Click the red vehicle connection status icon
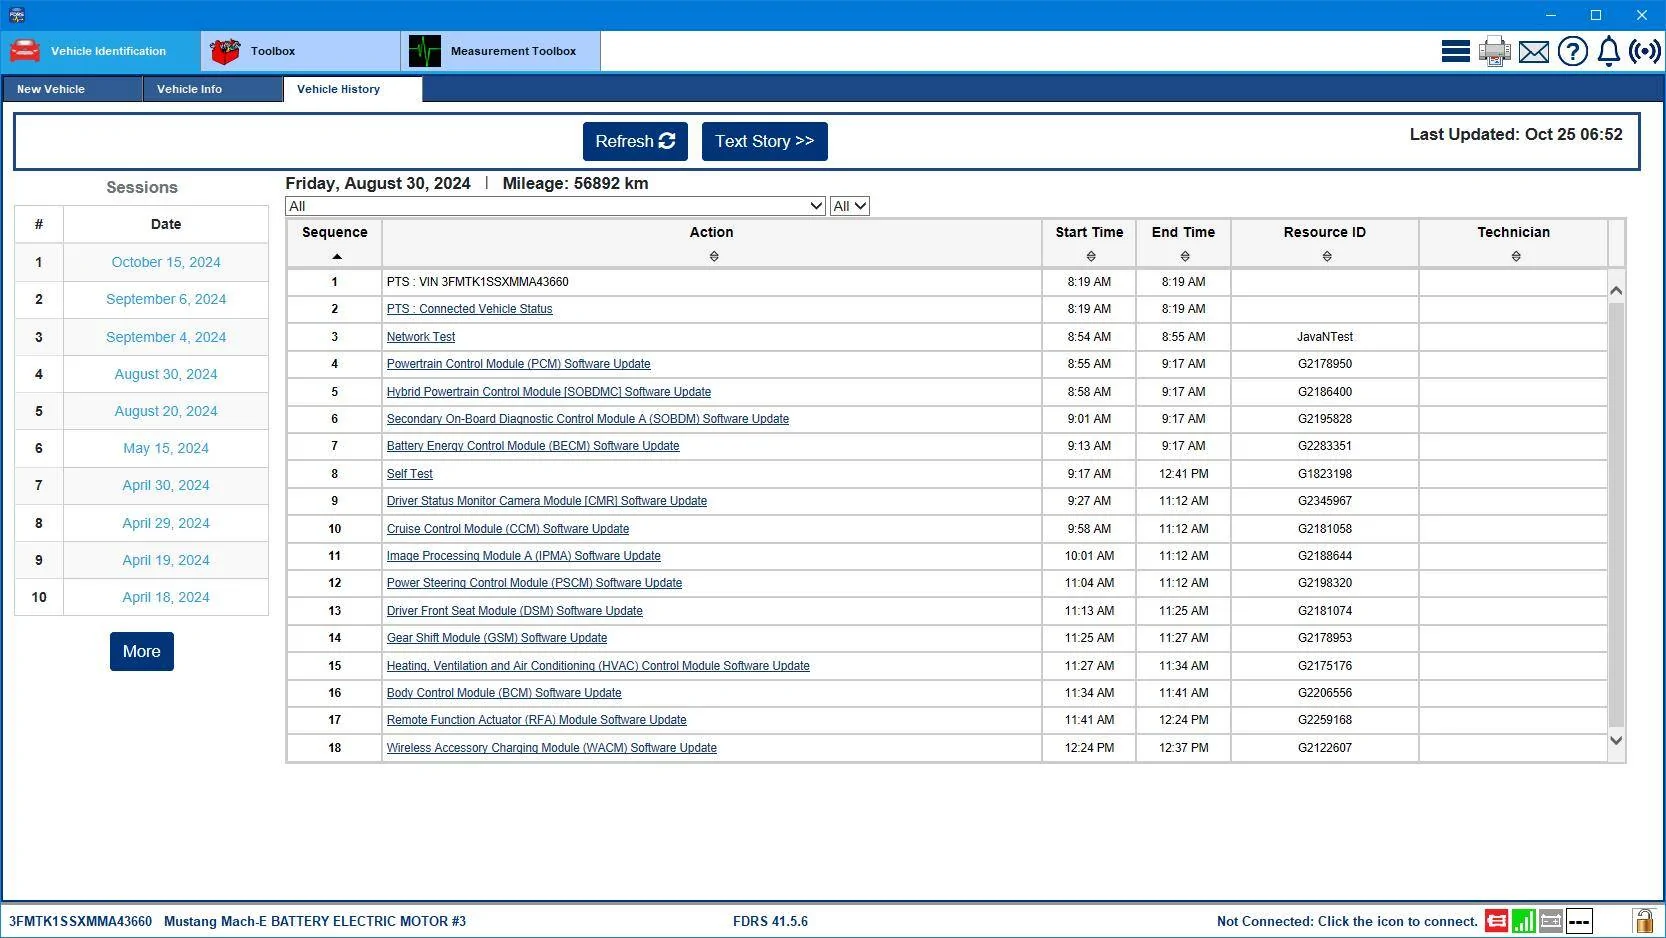The width and height of the screenshot is (1666, 938). coord(1496,921)
